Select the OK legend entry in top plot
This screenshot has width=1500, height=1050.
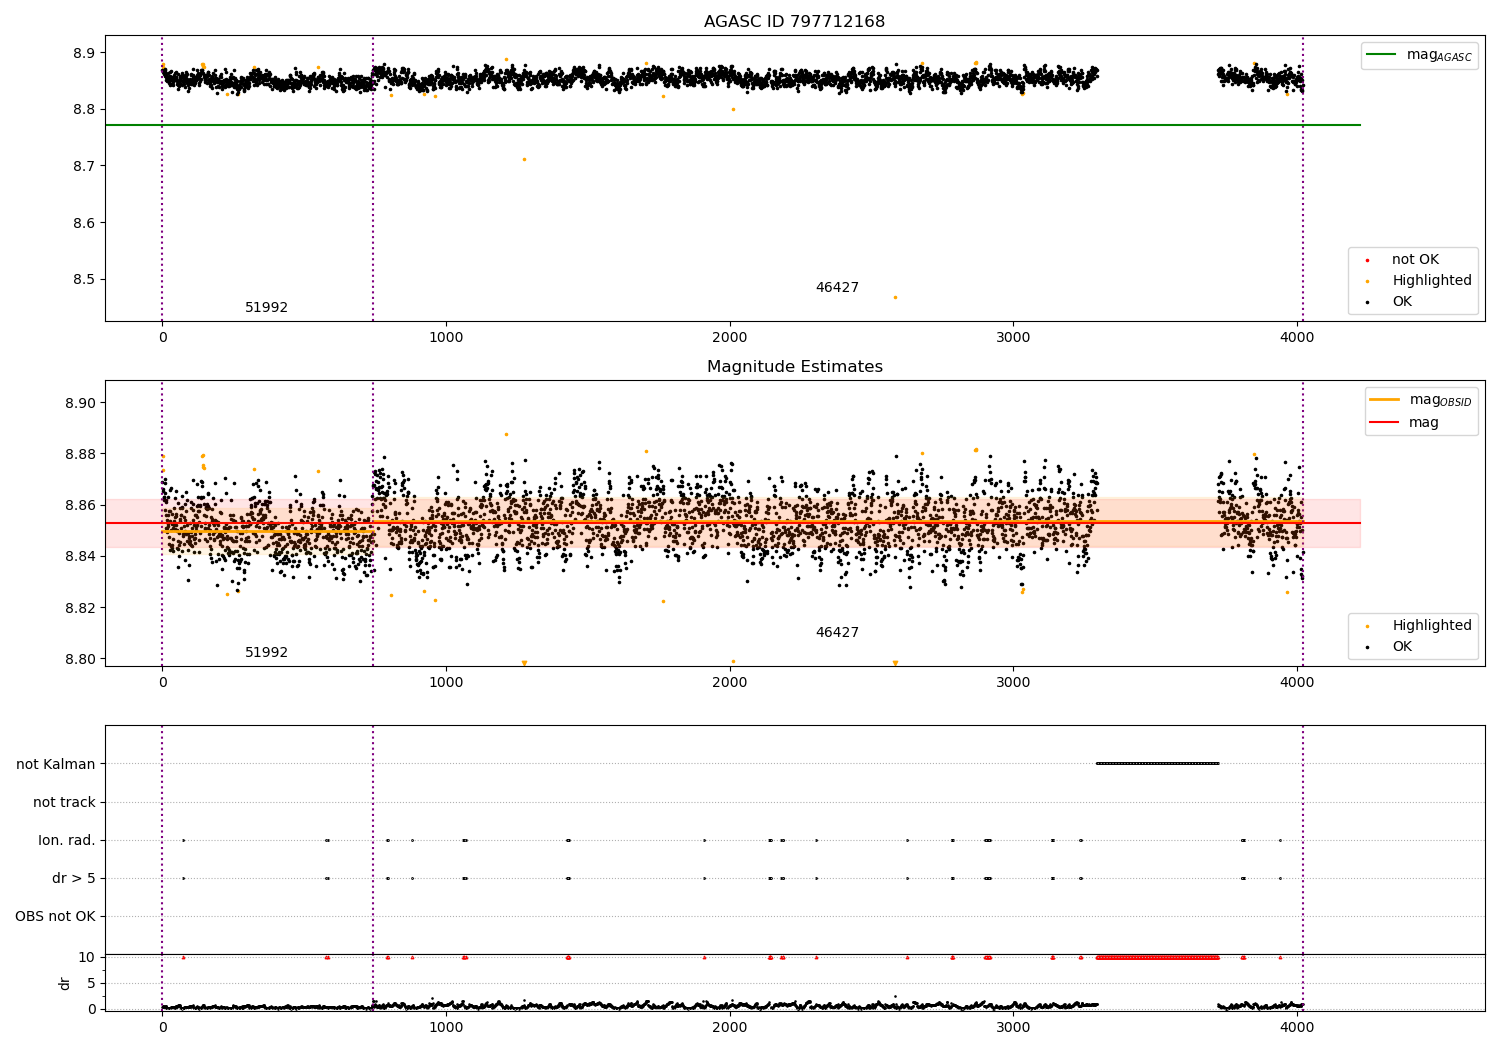point(1388,302)
